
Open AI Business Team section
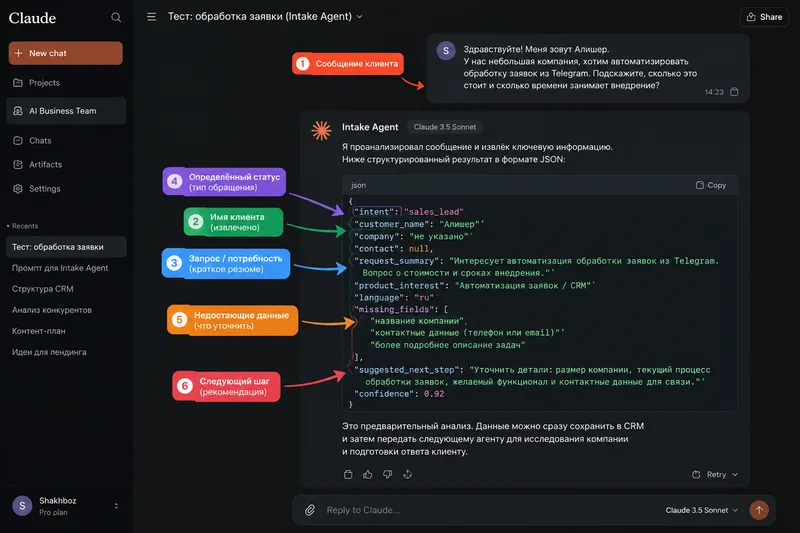66,111
